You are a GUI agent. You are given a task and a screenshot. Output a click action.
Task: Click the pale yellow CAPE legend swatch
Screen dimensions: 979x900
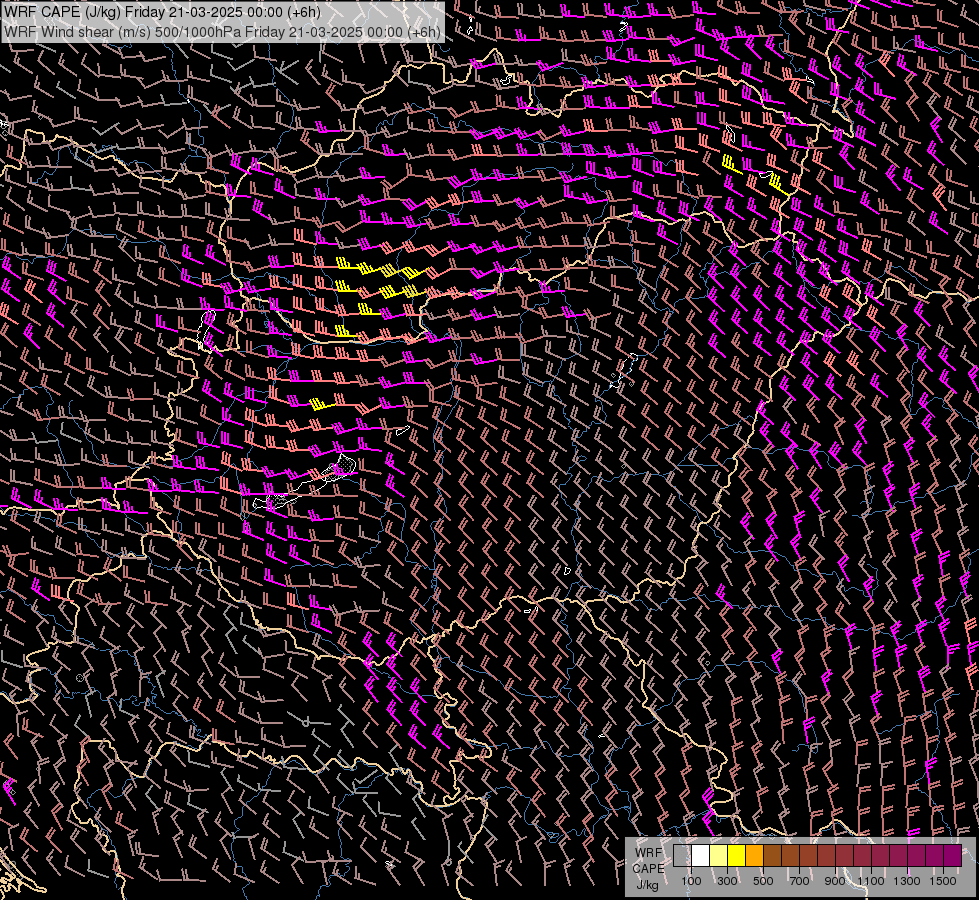[x=719, y=855]
